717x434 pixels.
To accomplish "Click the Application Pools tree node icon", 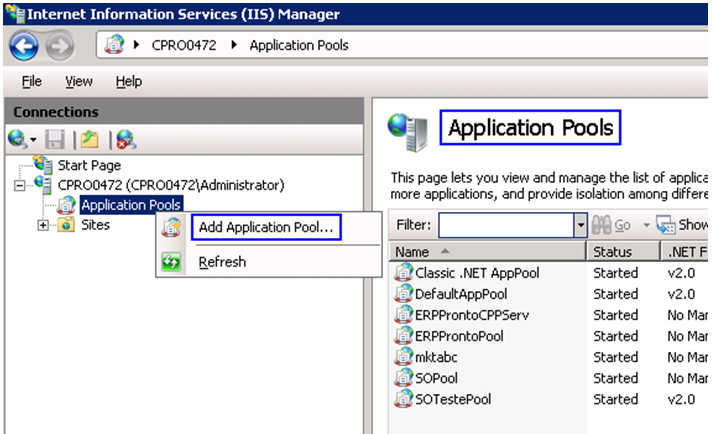I will click(x=67, y=205).
